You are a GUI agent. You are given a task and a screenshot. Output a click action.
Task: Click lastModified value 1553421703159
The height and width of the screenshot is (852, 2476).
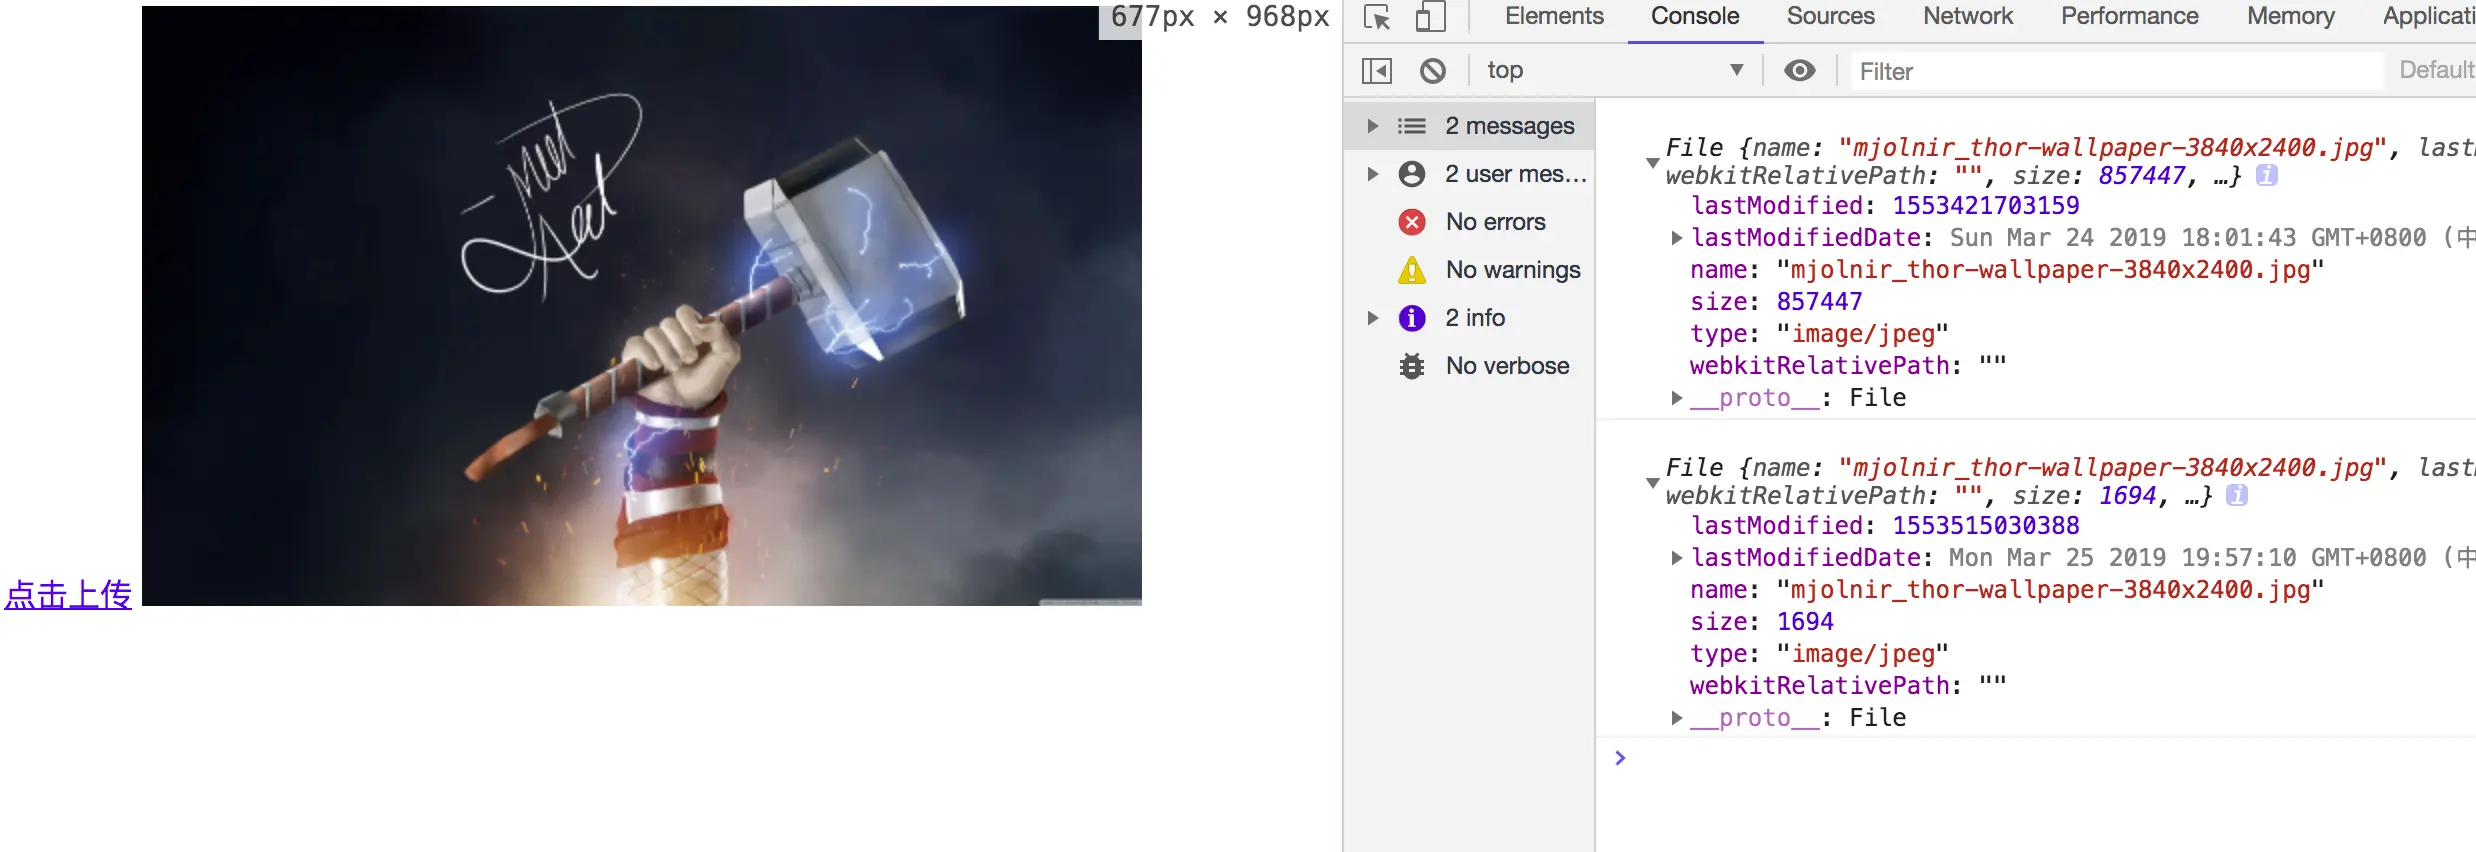pos(1986,206)
